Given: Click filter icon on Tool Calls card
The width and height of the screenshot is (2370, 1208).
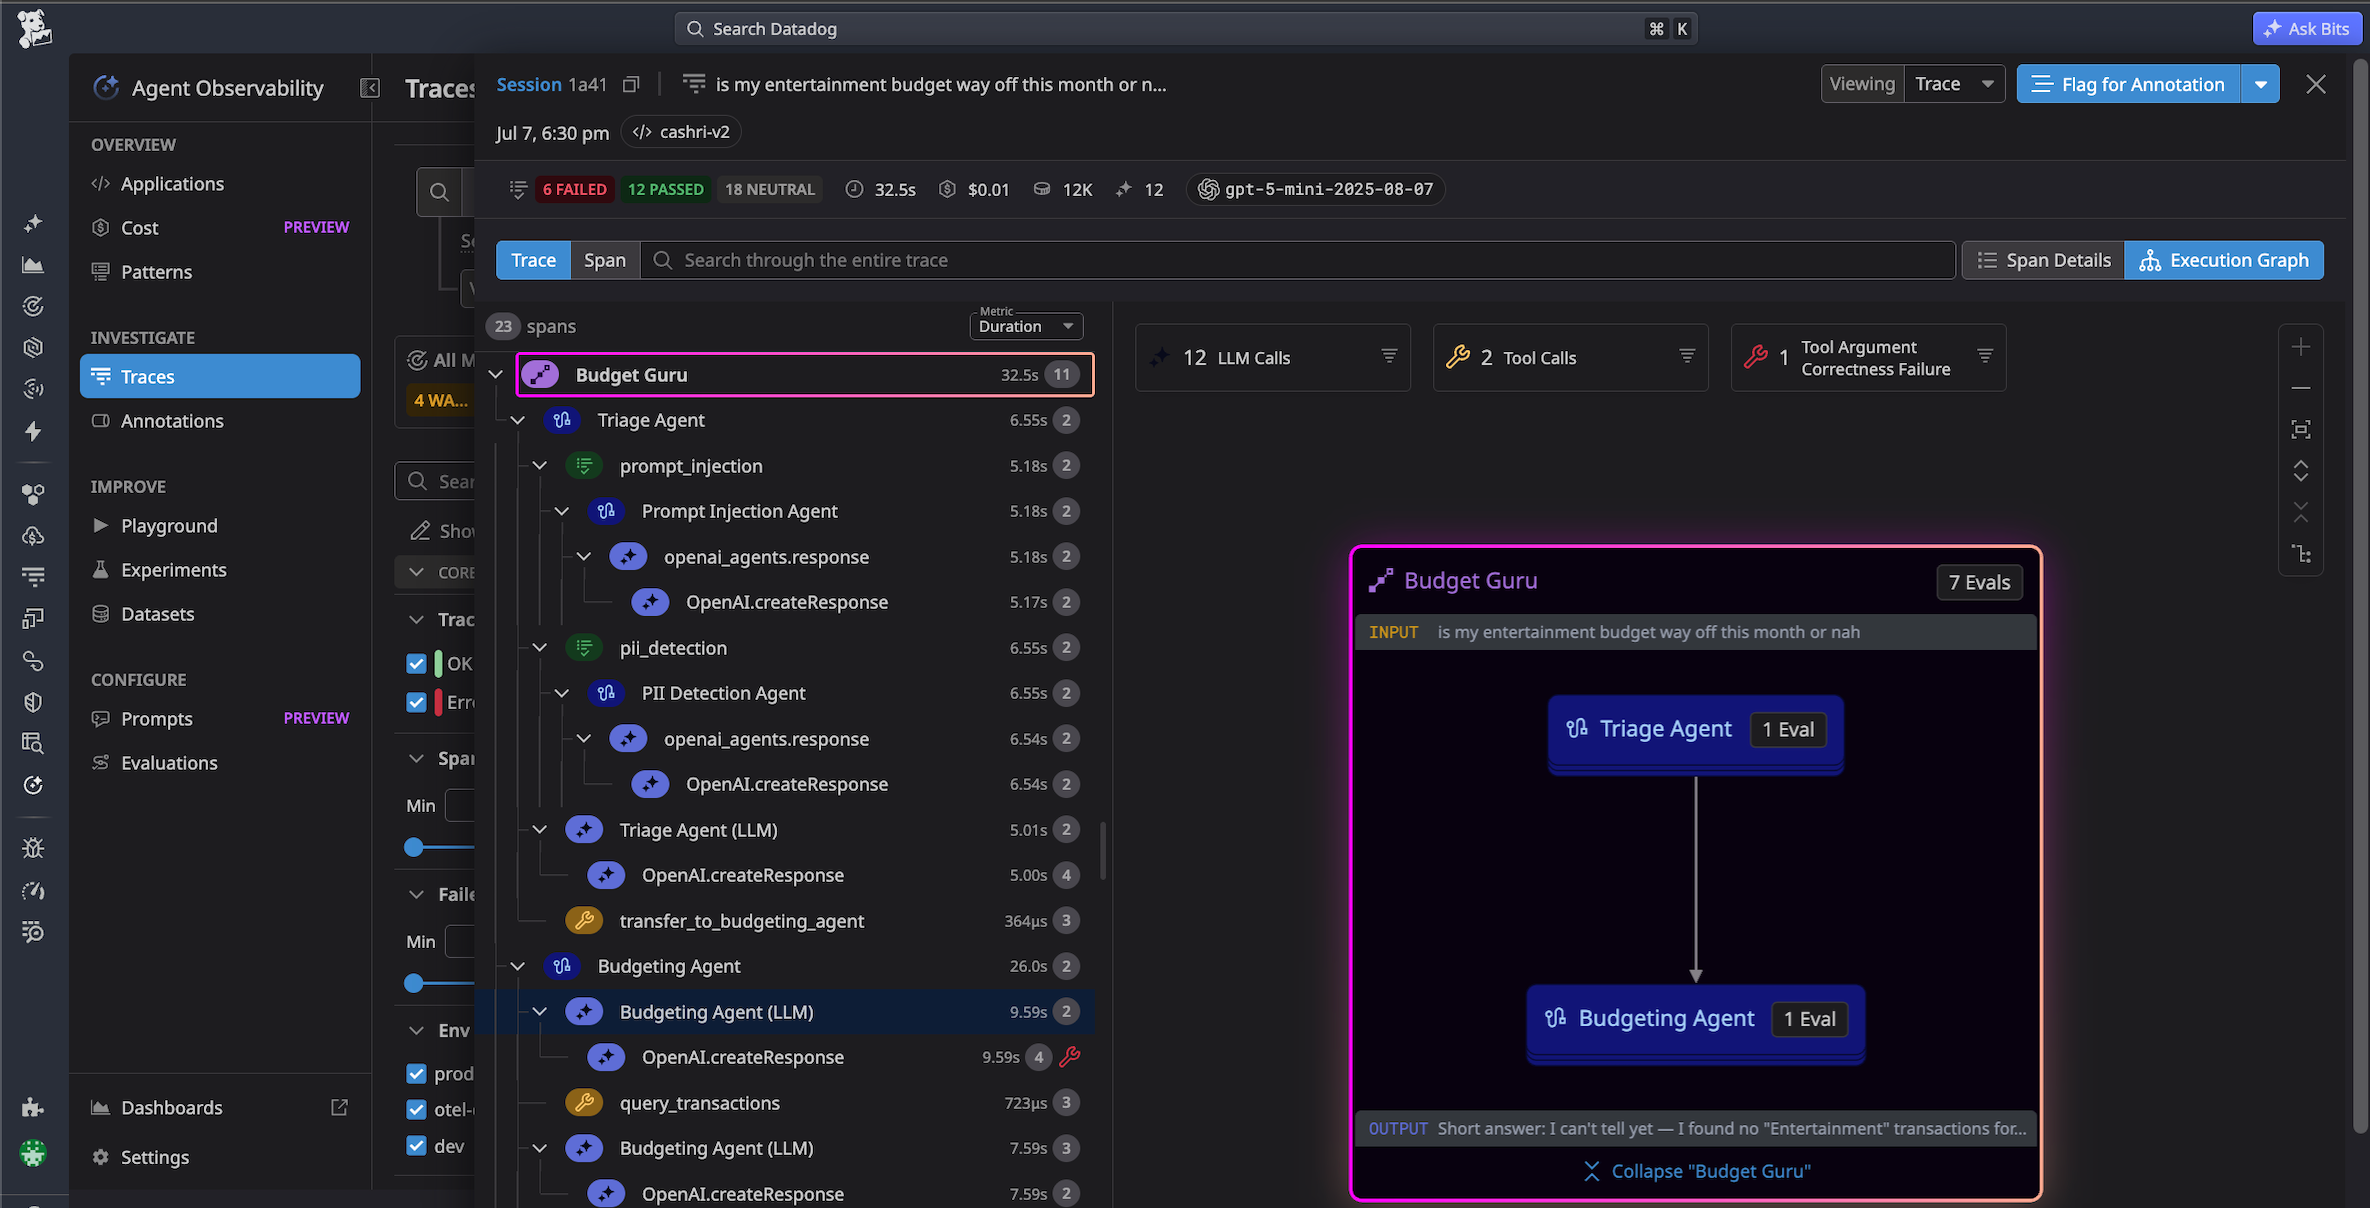Looking at the screenshot, I should click(x=1687, y=356).
